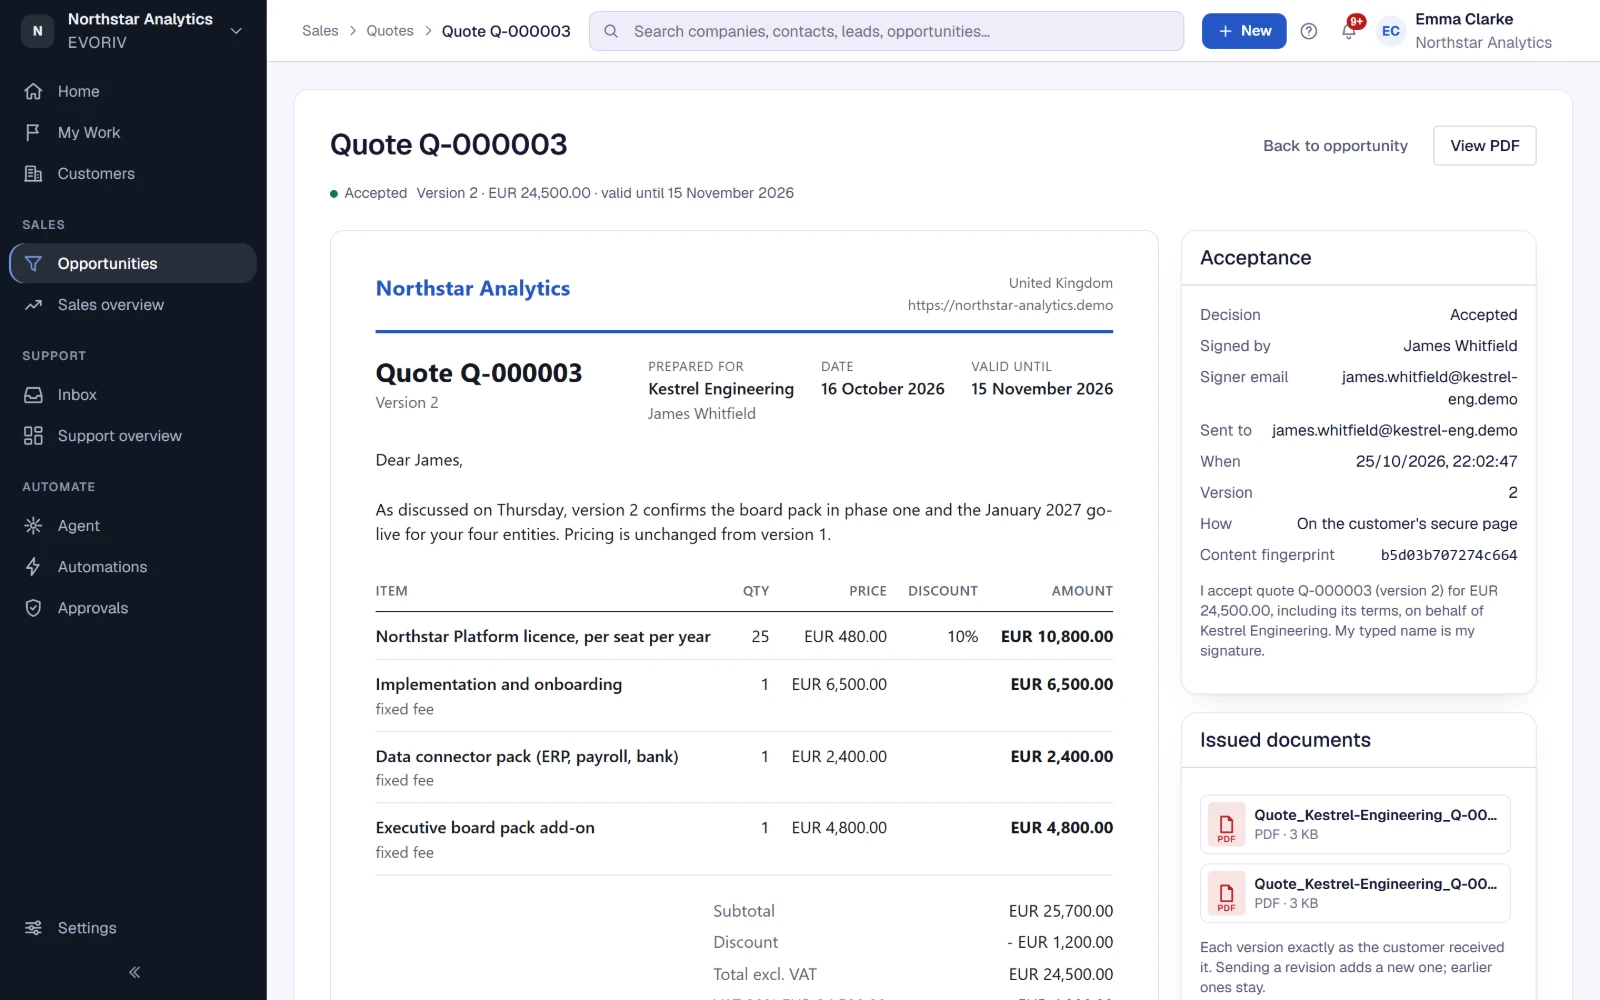This screenshot has width=1600, height=1000.
Task: Click the Executive board pack add-on row
Action: [x=744, y=839]
